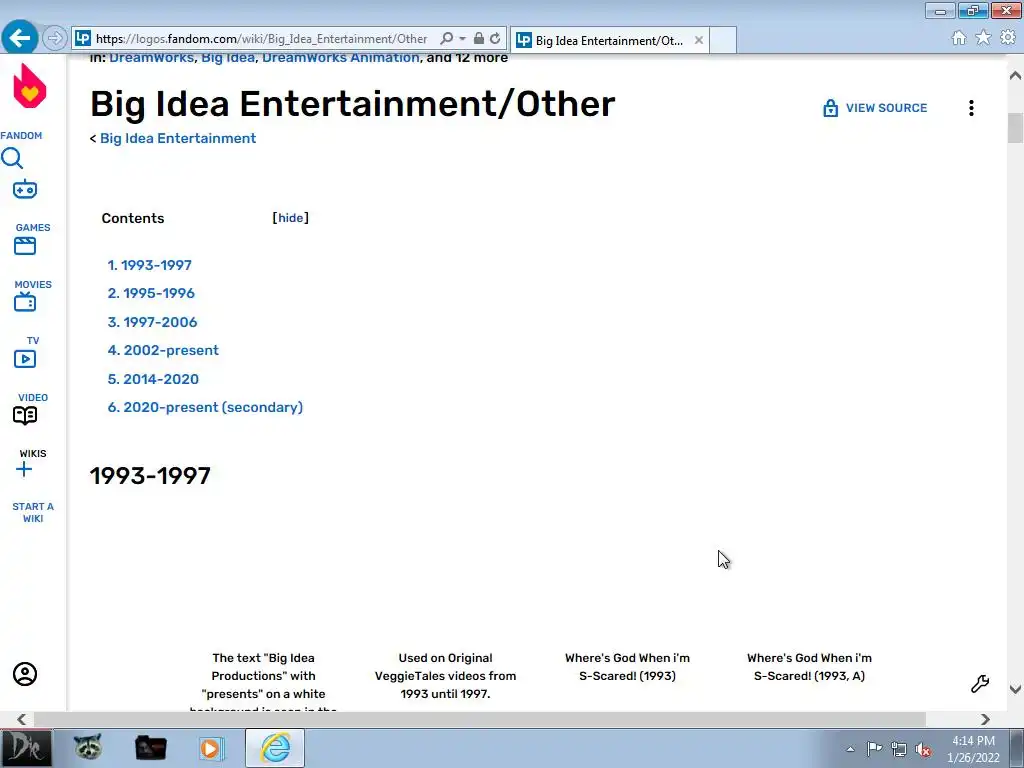Jump to section 4. 2002-present

[163, 350]
